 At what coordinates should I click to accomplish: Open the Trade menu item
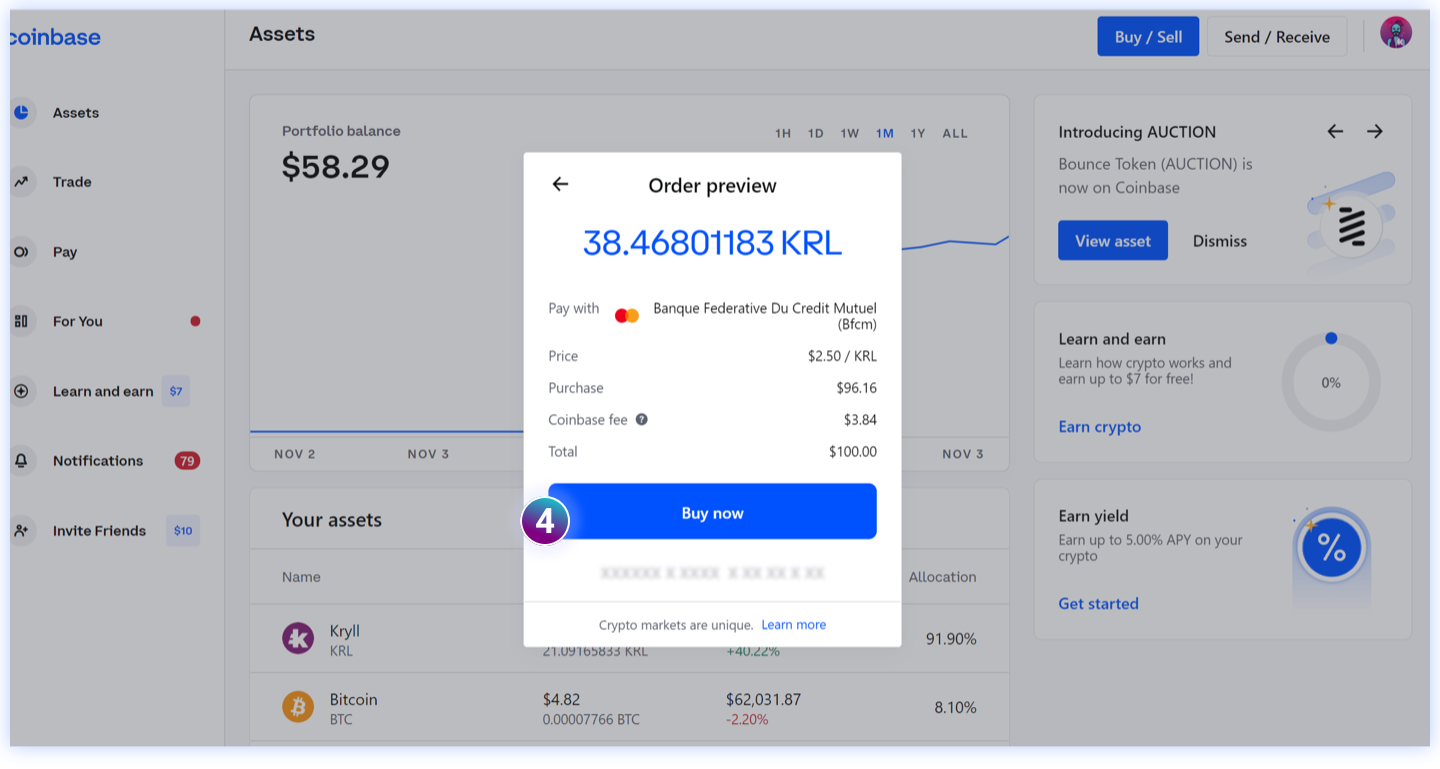pos(72,182)
